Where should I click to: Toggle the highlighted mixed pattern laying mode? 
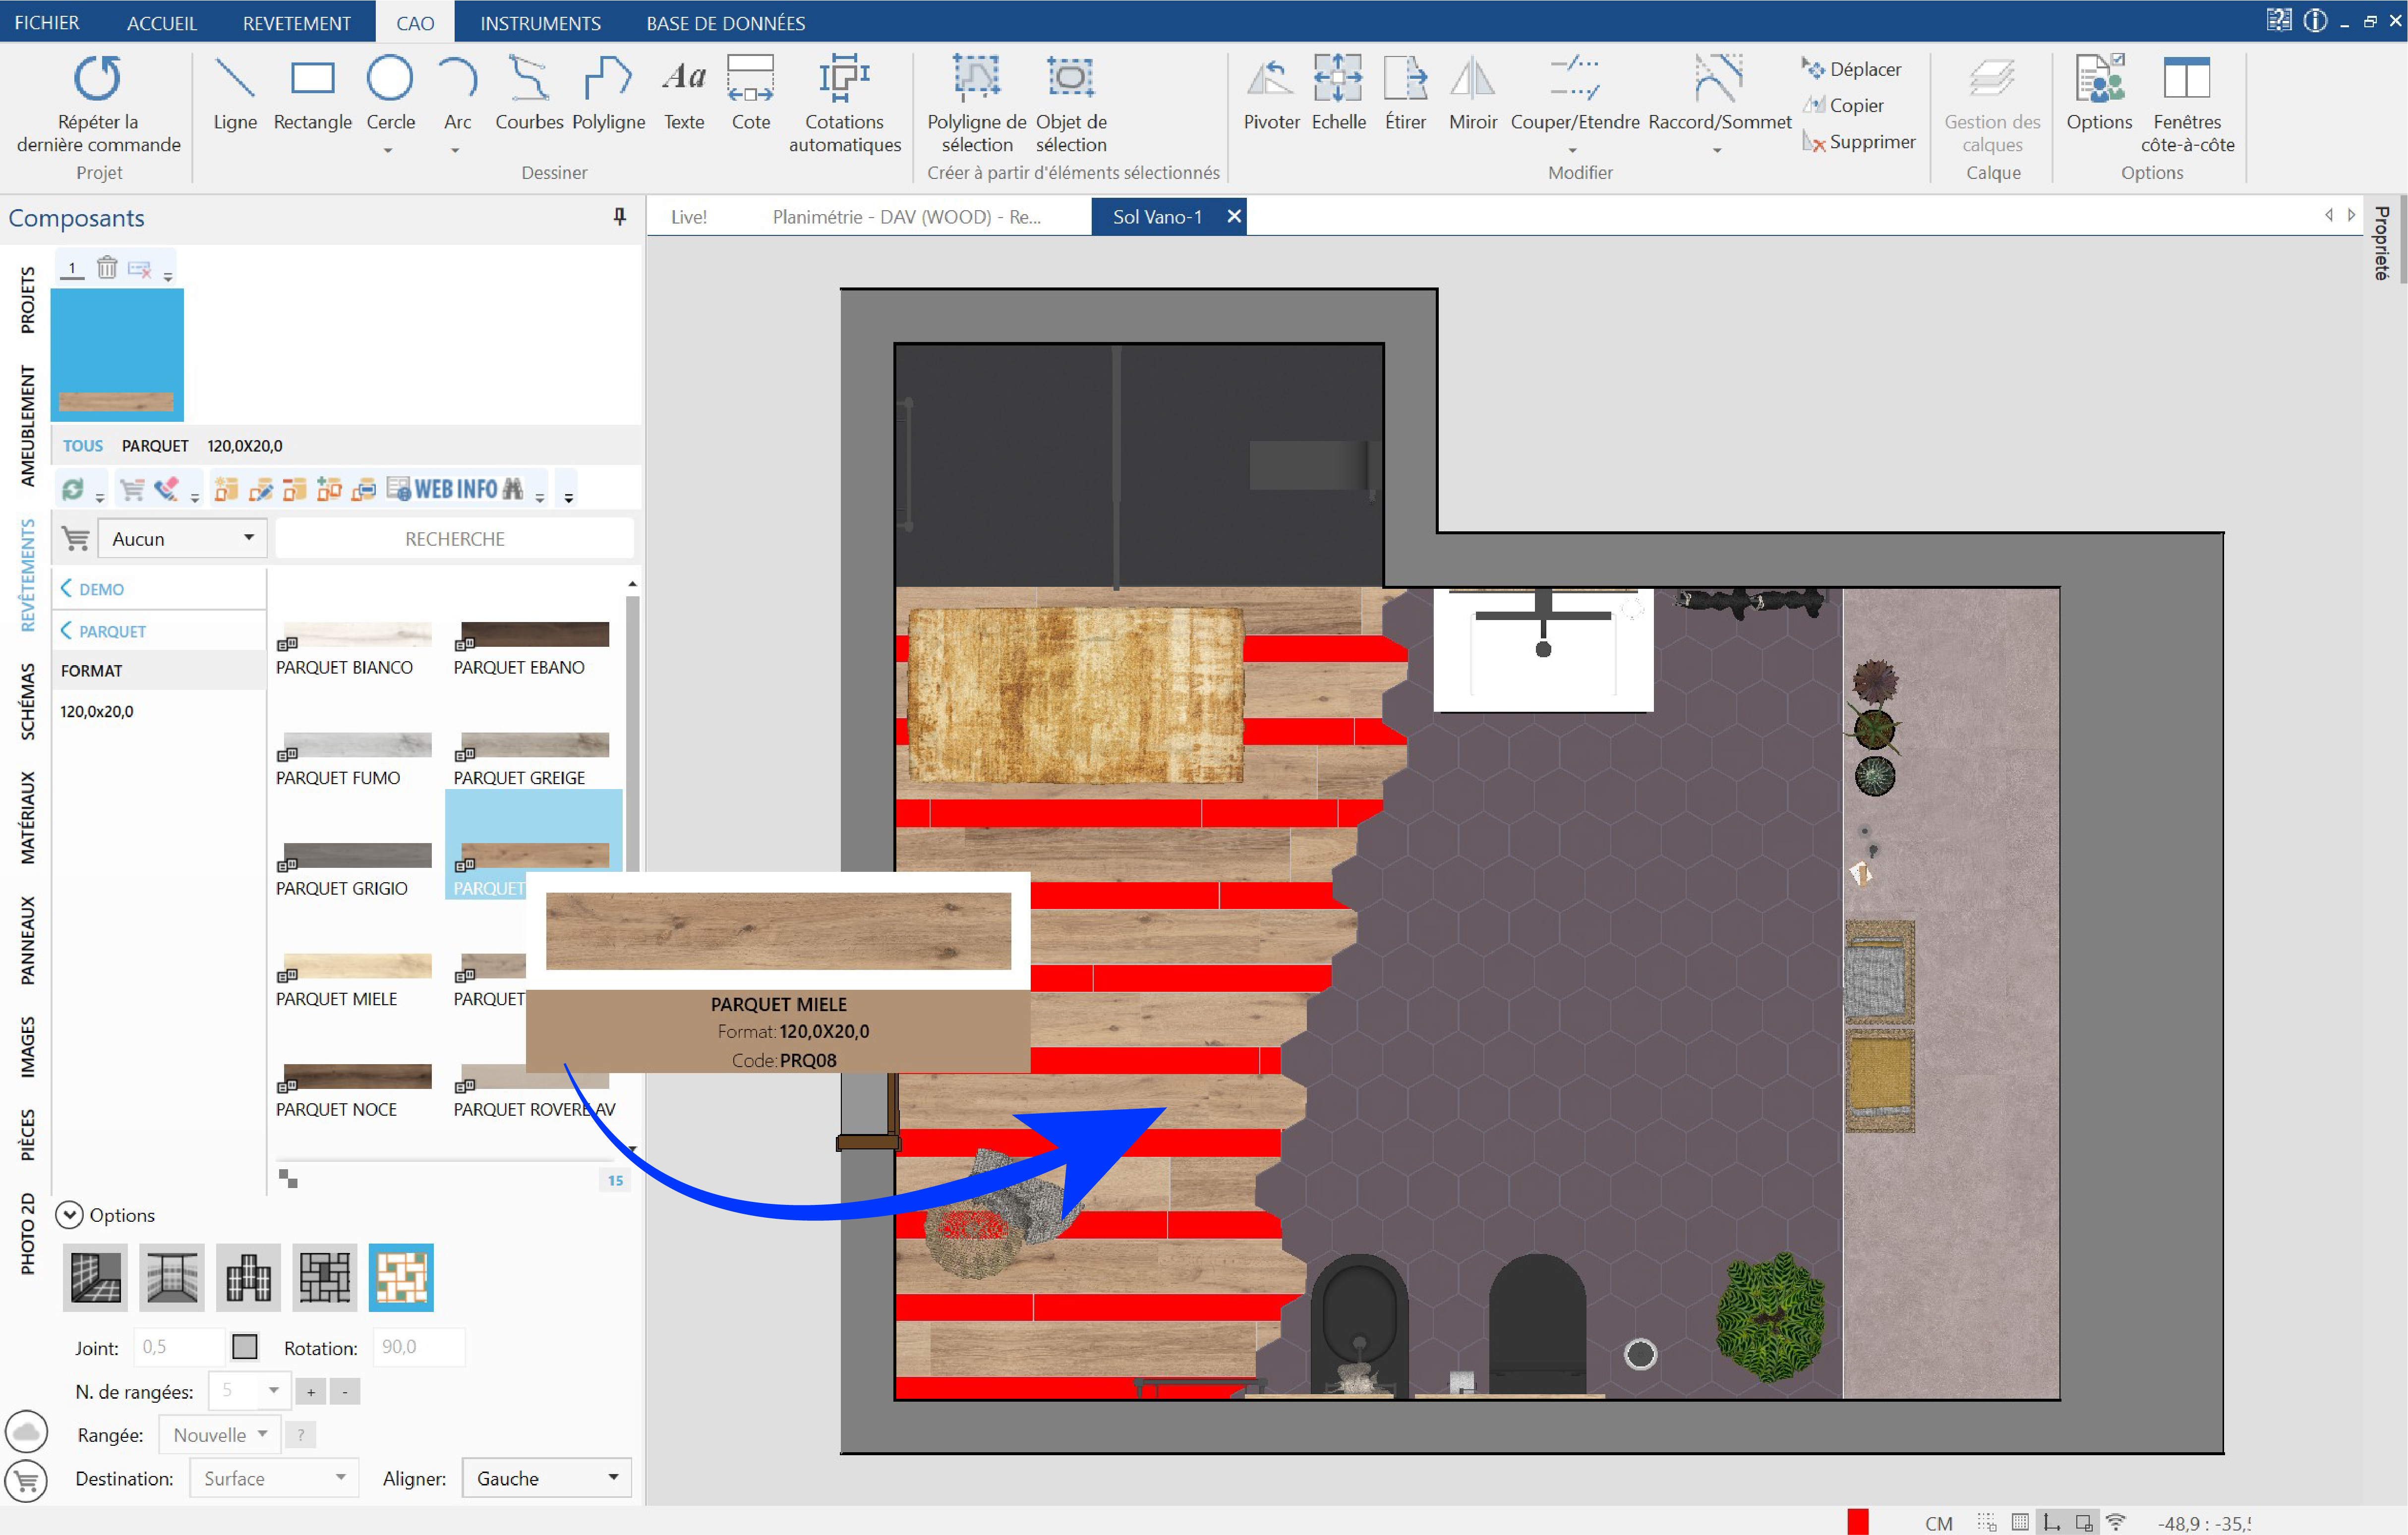pyautogui.click(x=401, y=1277)
